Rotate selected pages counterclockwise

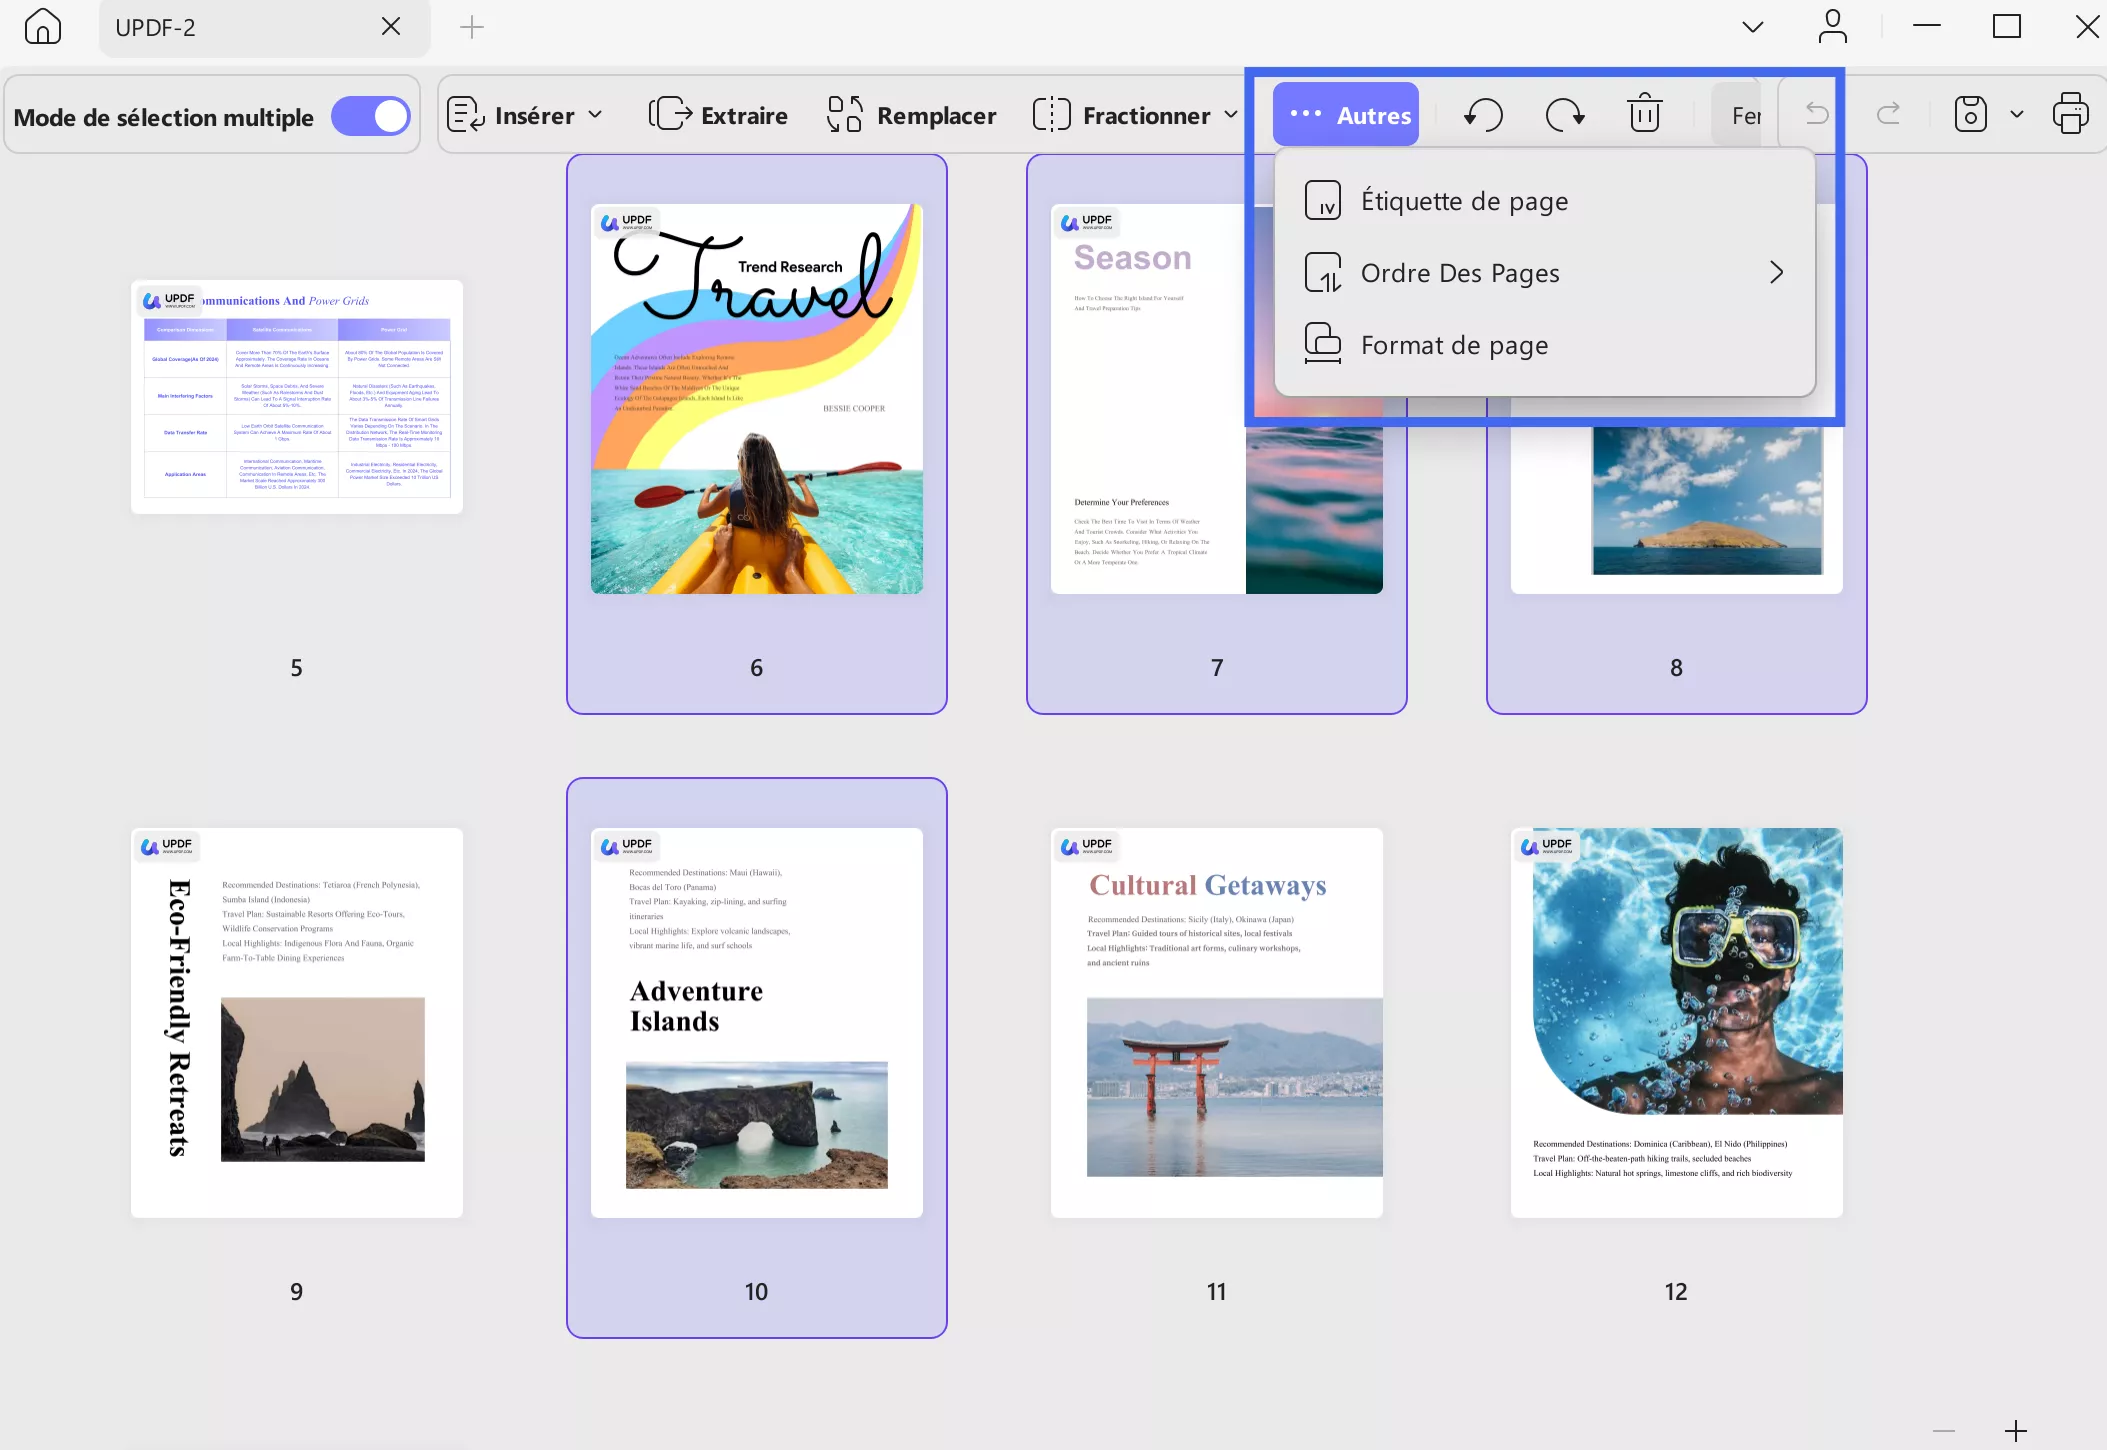tap(1483, 115)
